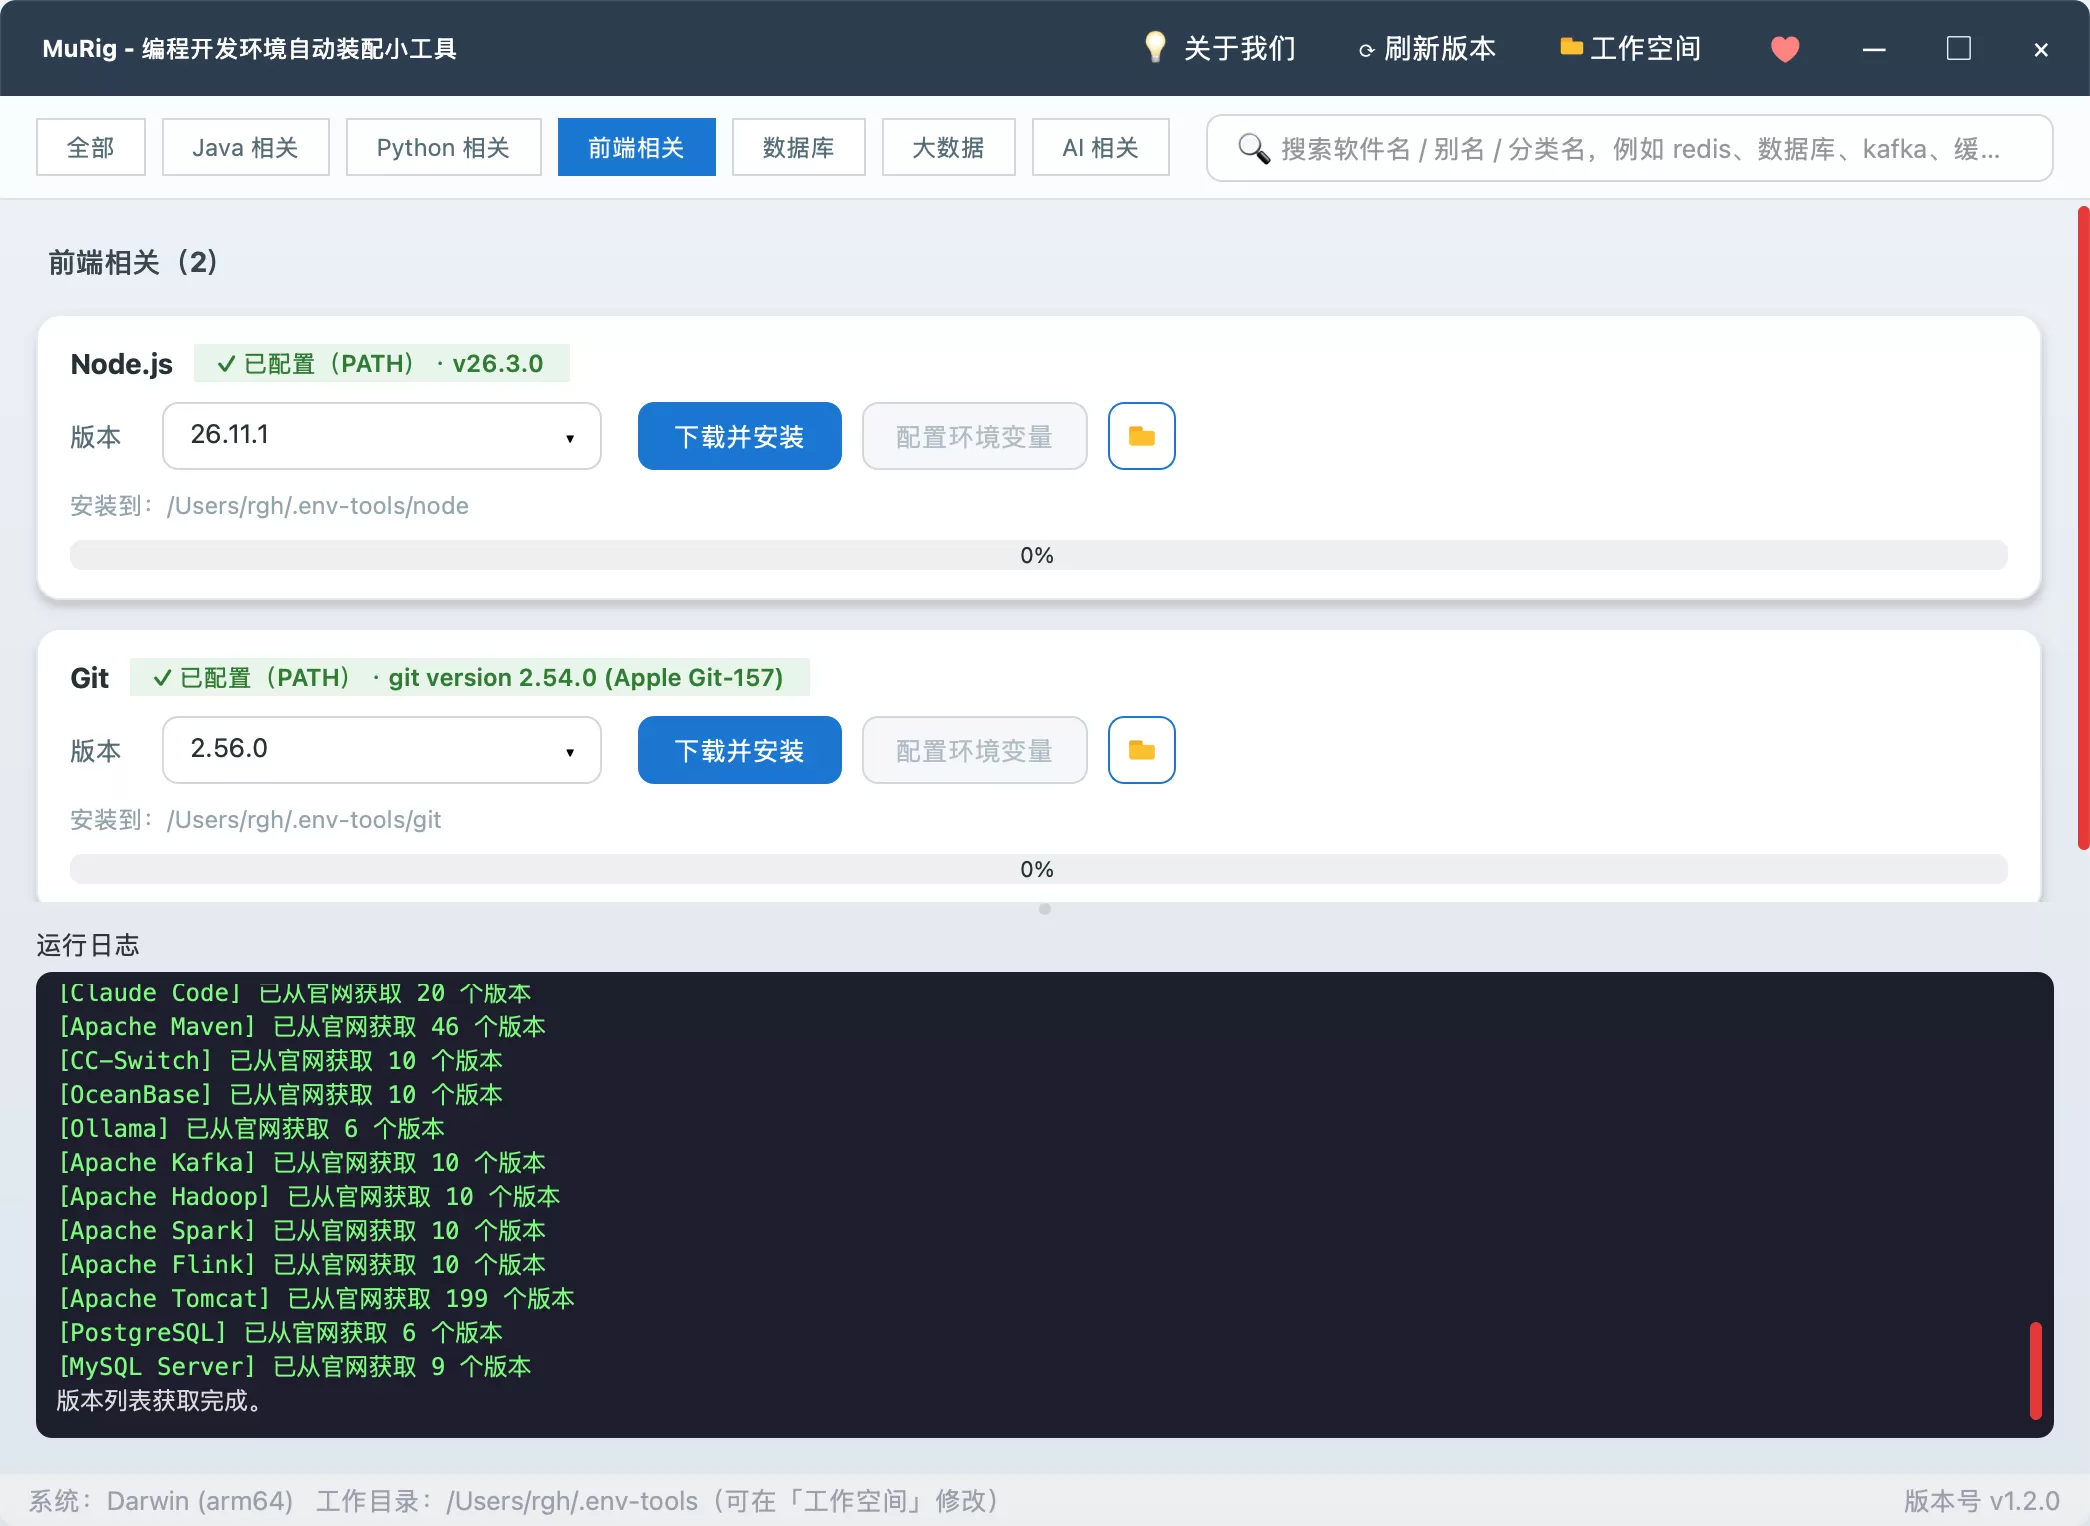Click 刷新版本 to refresh versions
Screen dimensions: 2090x1526
point(1427,48)
